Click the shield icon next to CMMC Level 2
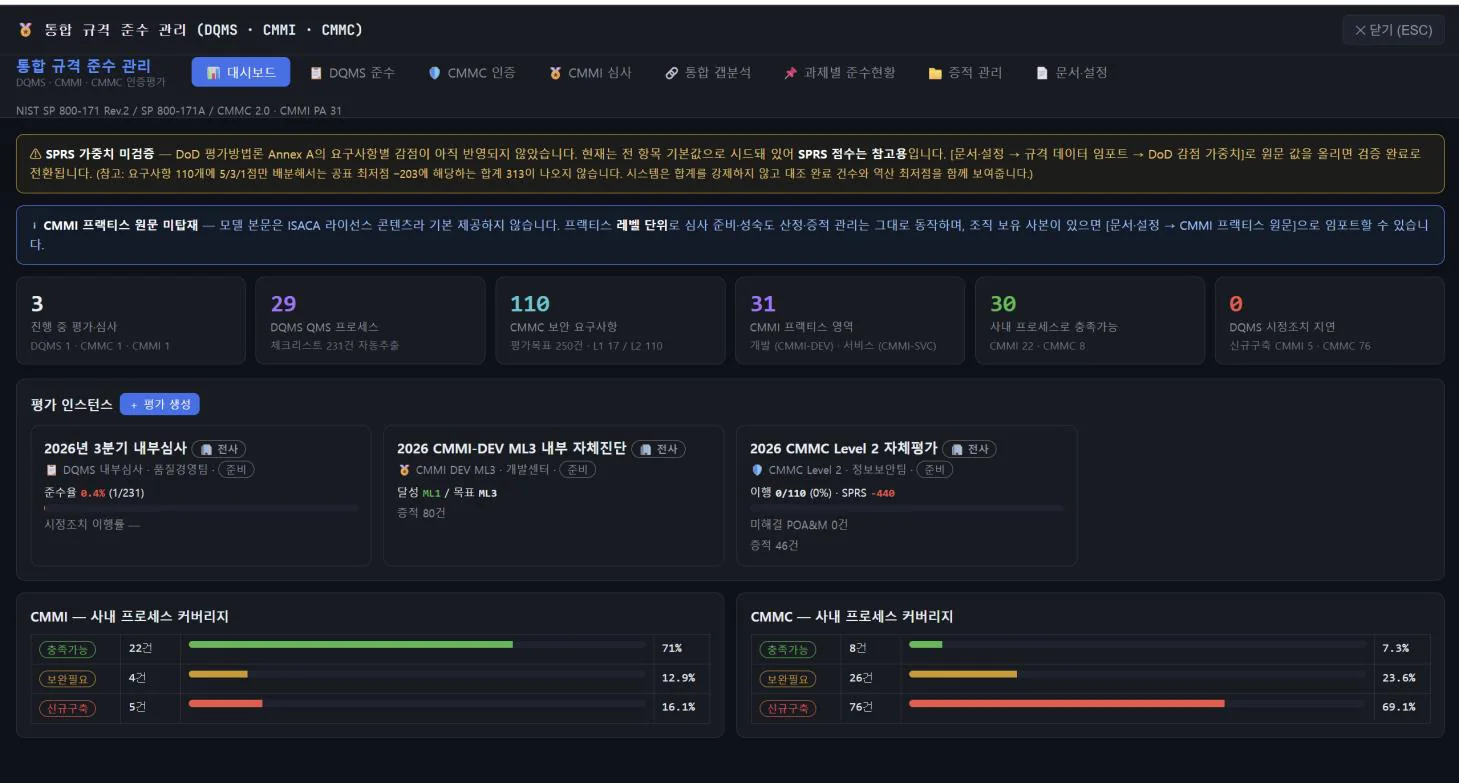This screenshot has height=783, width=1459. coord(757,470)
